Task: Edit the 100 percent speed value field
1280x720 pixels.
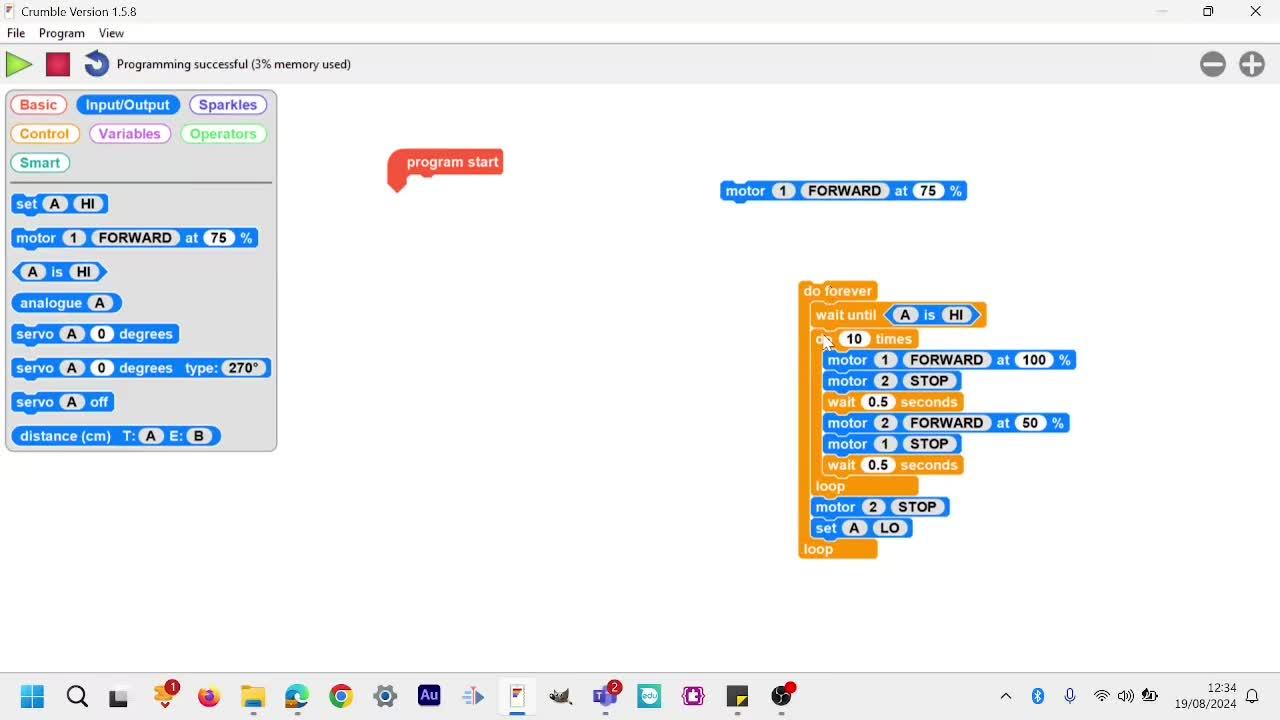Action: point(1035,360)
